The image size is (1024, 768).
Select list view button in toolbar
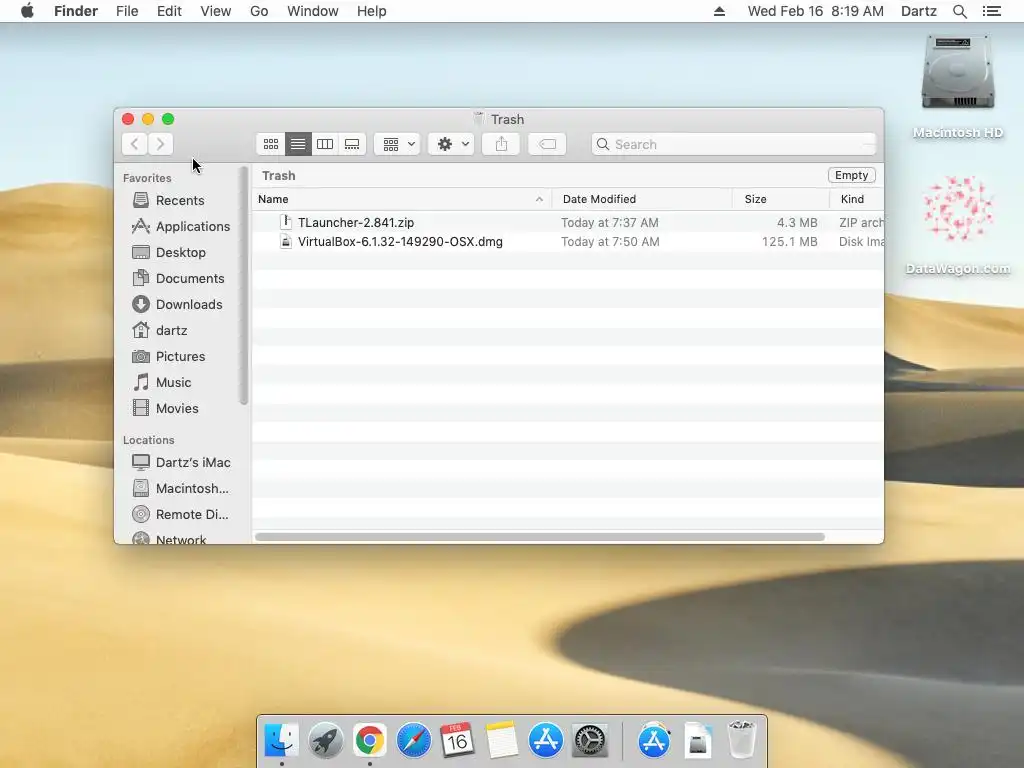click(x=298, y=144)
